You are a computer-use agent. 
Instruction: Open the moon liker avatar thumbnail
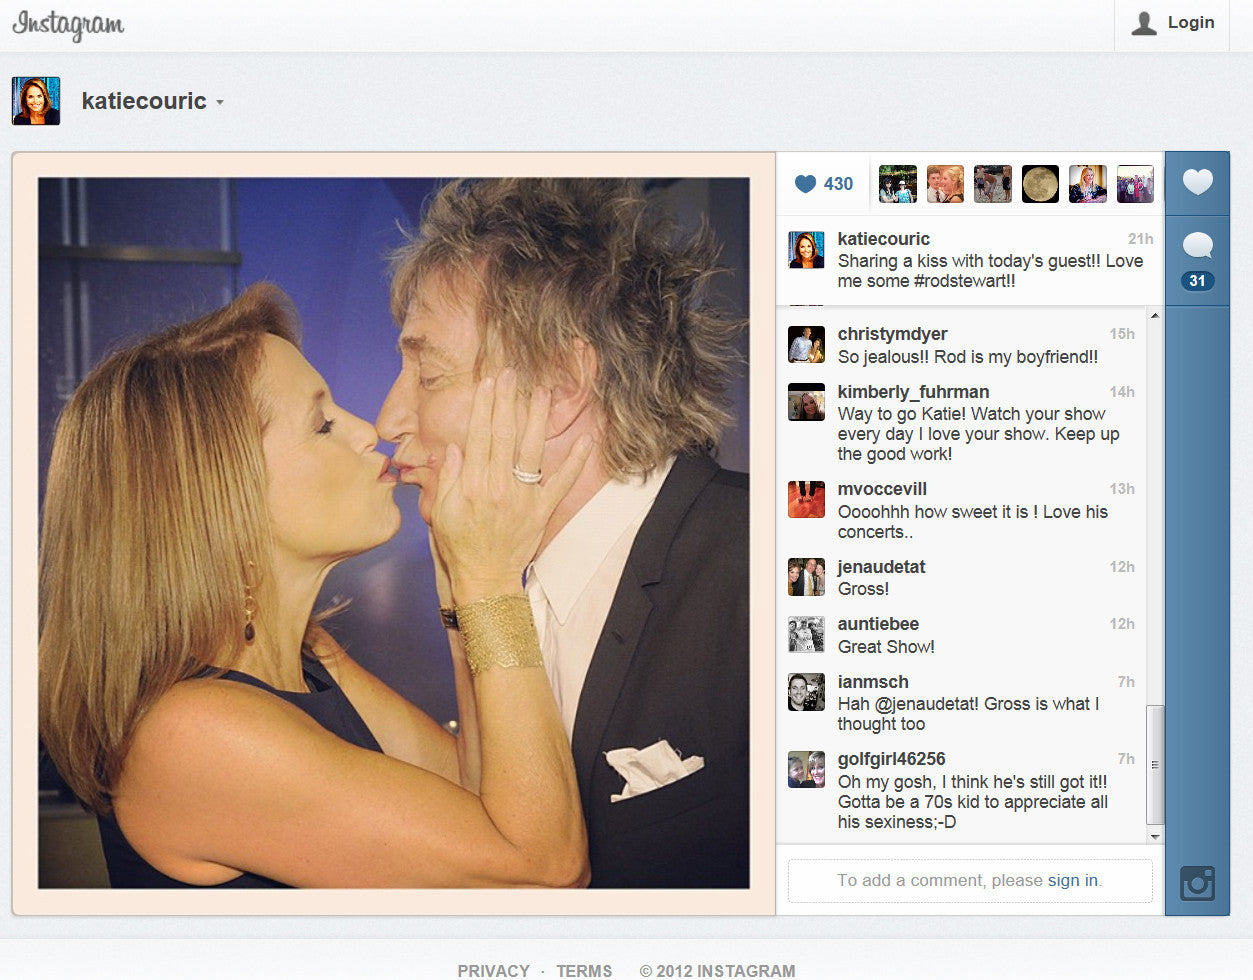tap(1040, 184)
